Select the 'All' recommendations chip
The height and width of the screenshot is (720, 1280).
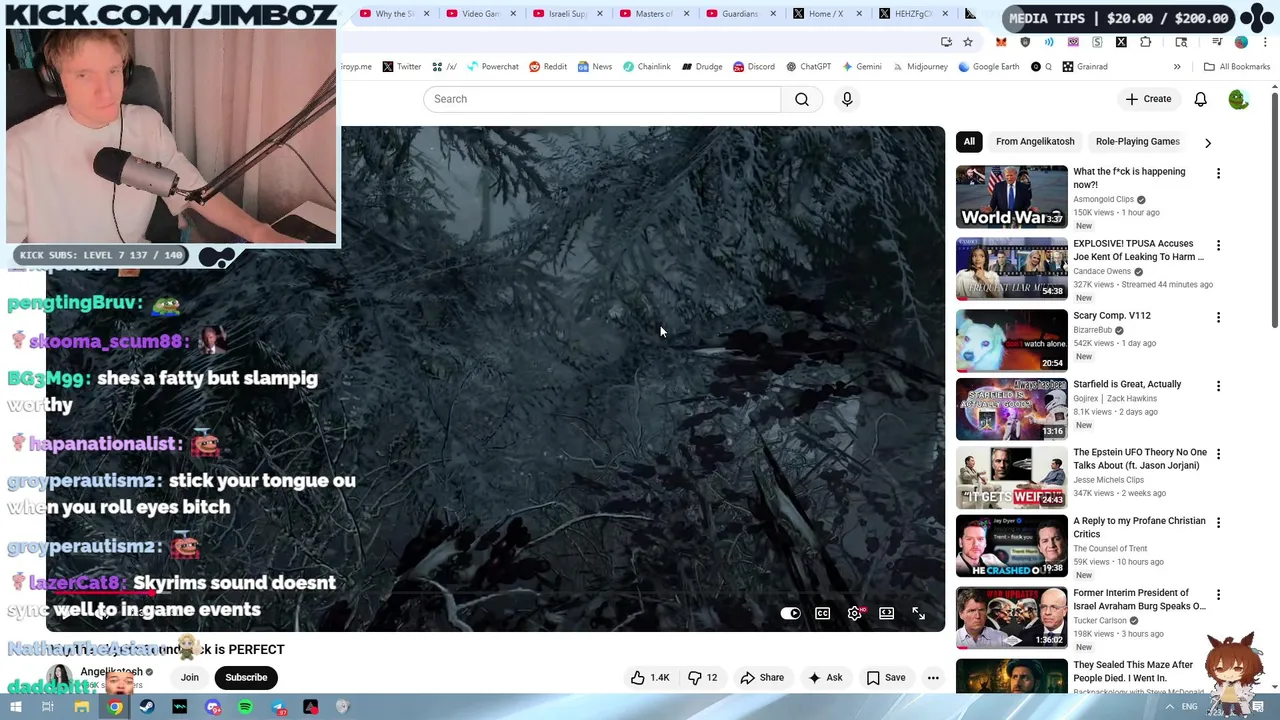(x=969, y=141)
